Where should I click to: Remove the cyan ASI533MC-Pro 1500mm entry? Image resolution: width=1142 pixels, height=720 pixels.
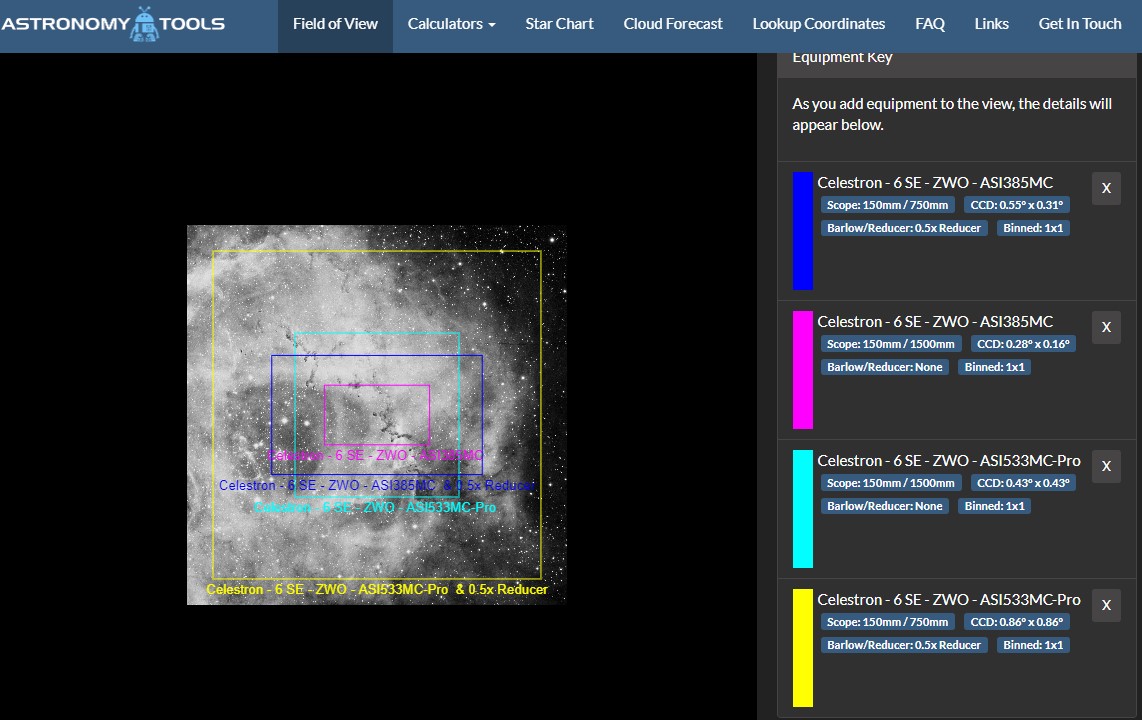[x=1106, y=467]
